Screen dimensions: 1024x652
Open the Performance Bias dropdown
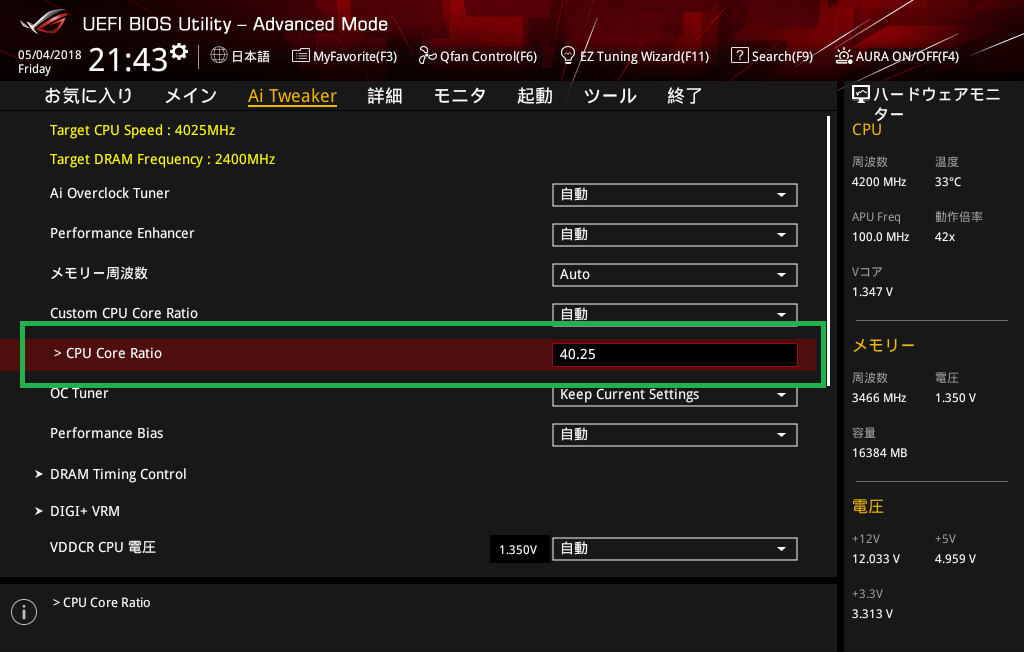675,434
